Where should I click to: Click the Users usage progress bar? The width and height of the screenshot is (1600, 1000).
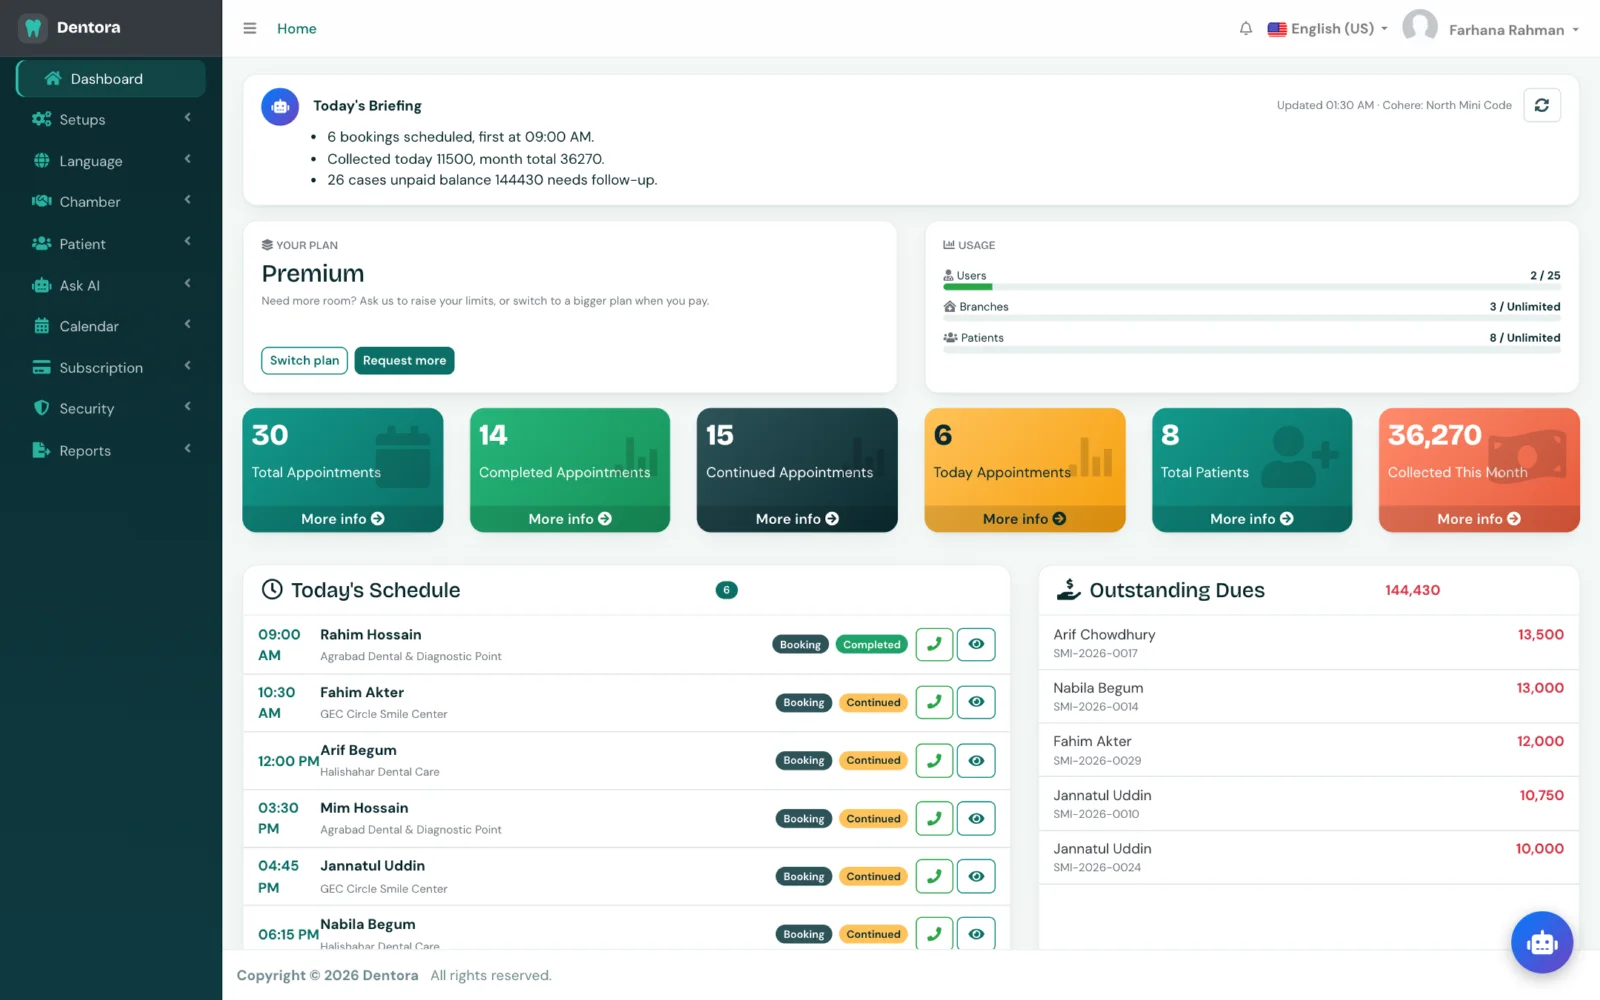[1251, 287]
